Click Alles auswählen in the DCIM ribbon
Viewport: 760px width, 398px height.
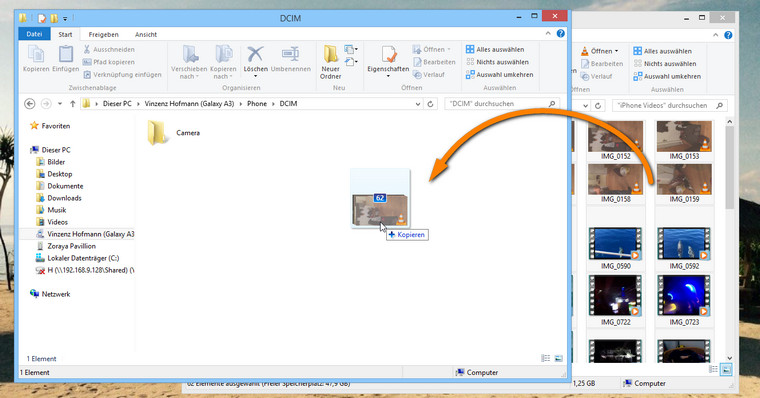pyautogui.click(x=495, y=49)
